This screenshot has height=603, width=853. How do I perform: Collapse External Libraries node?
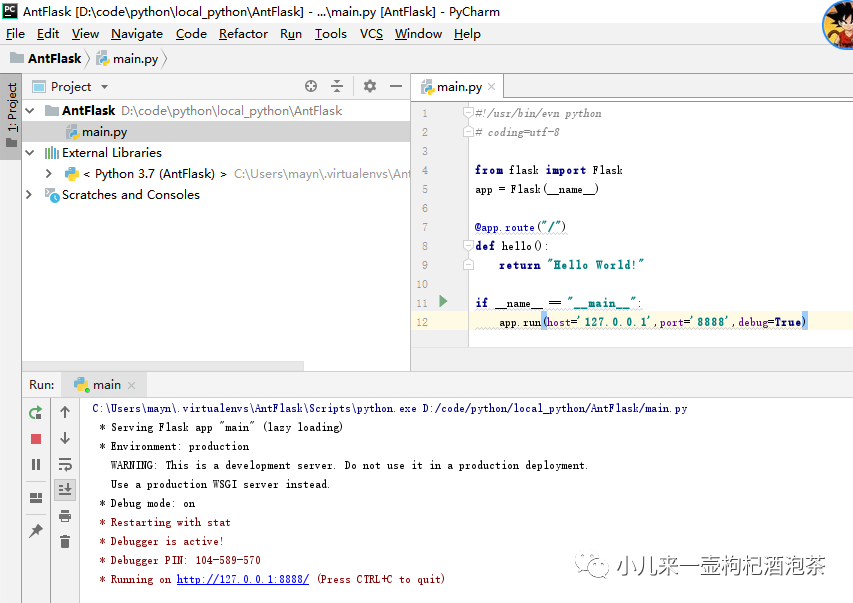tap(30, 153)
